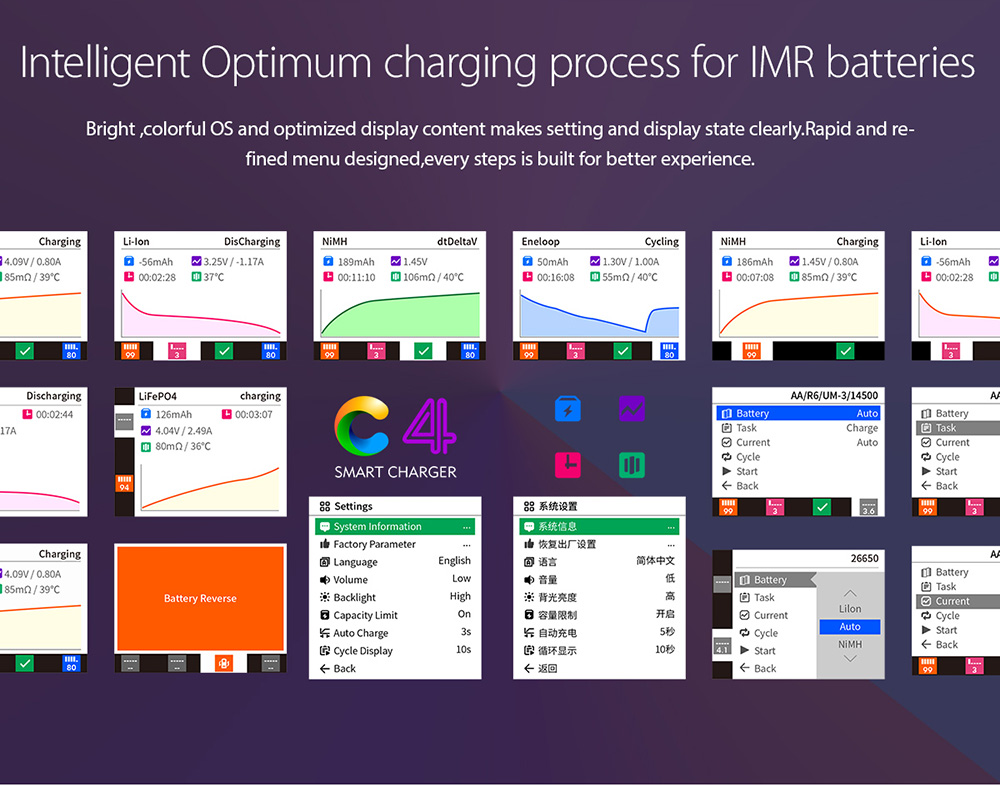
Task: Select the 4.1 slot on 26650 screen
Action: [722, 646]
